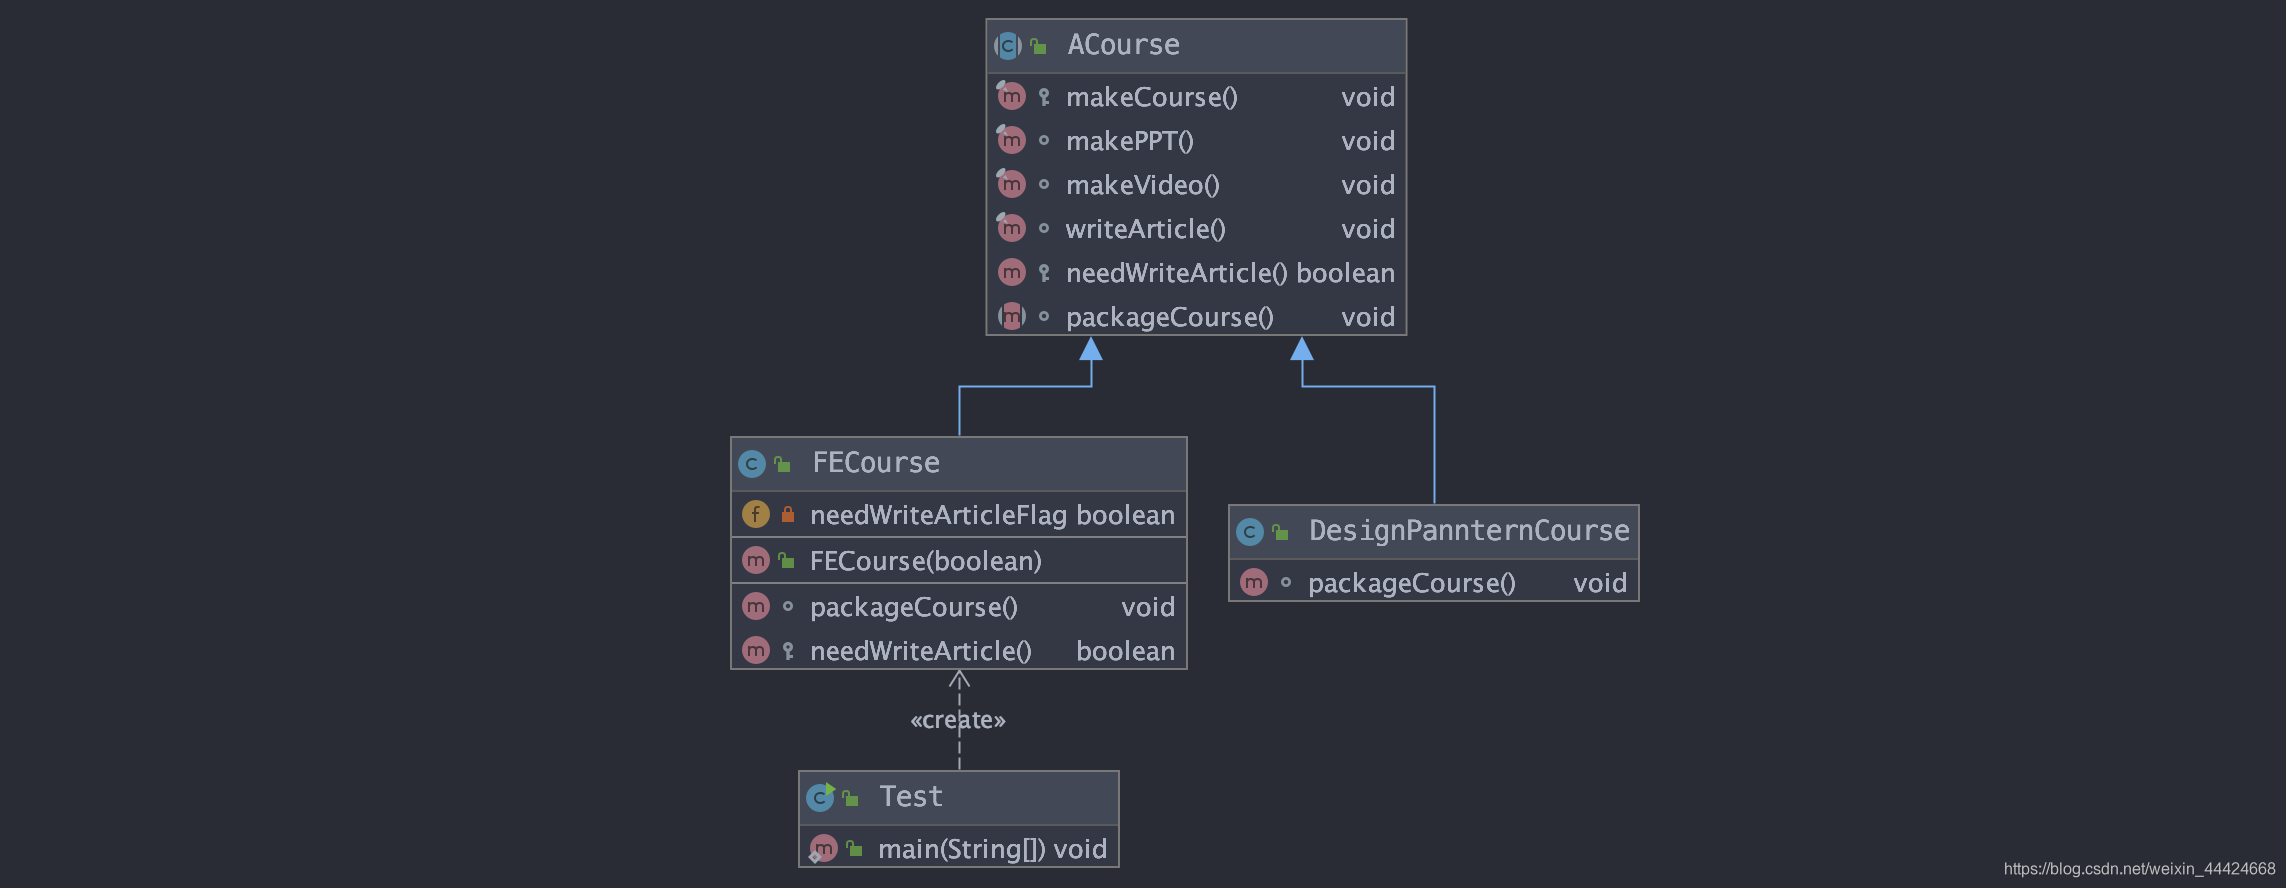The image size is (2286, 888).
Task: Click the public visibility icon beside the ACourse title
Action: [1039, 46]
